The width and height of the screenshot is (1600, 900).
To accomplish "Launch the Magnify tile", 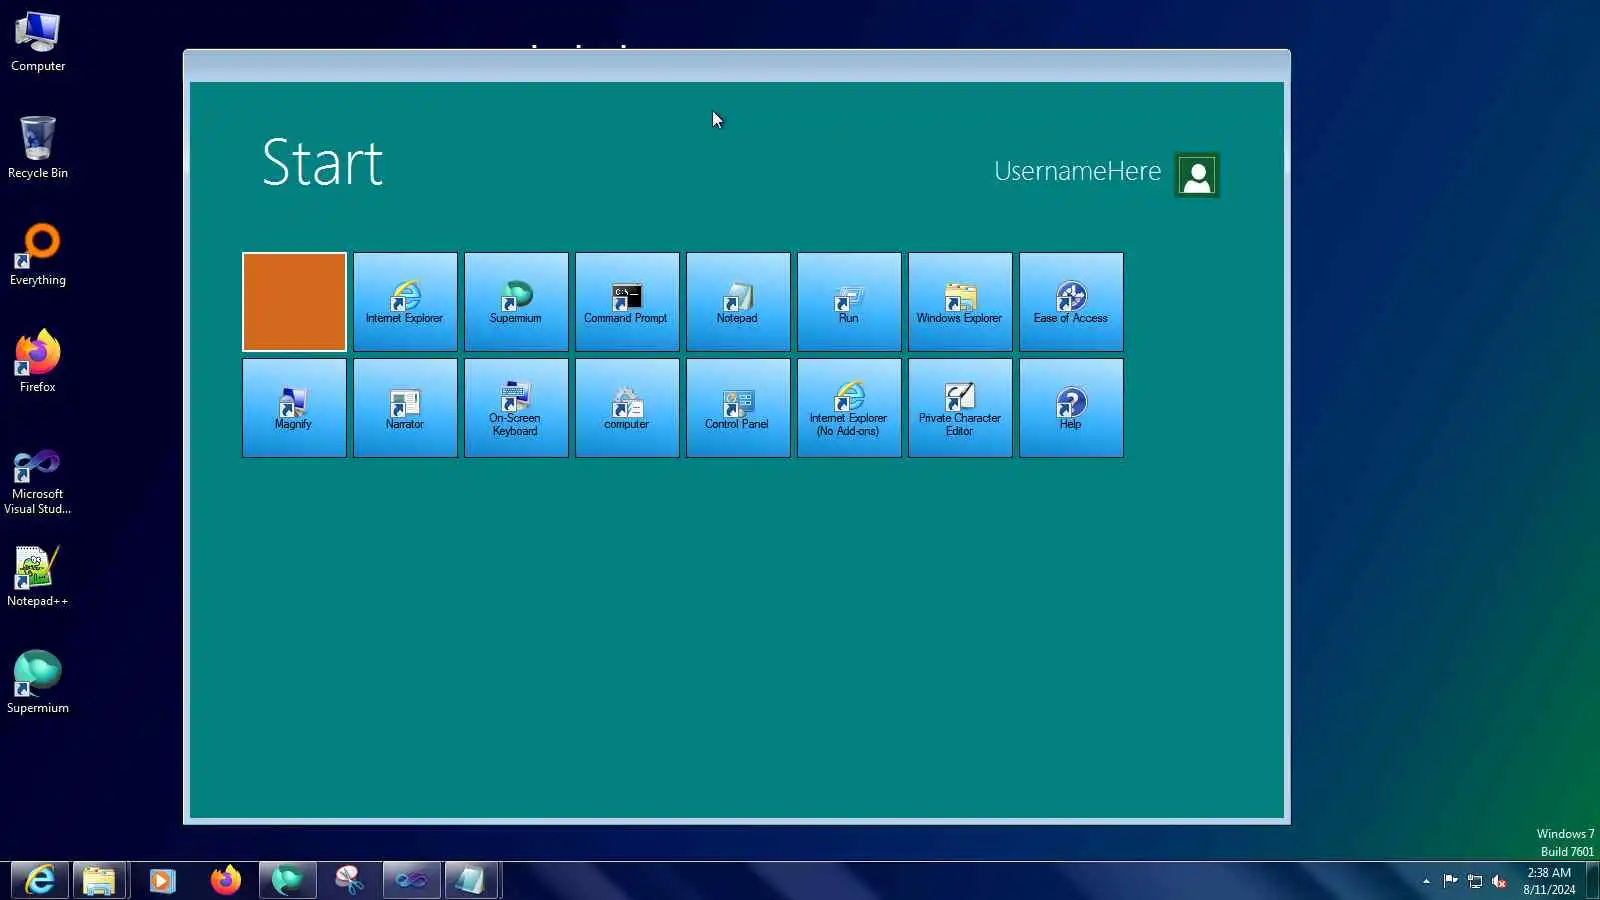I will (294, 408).
